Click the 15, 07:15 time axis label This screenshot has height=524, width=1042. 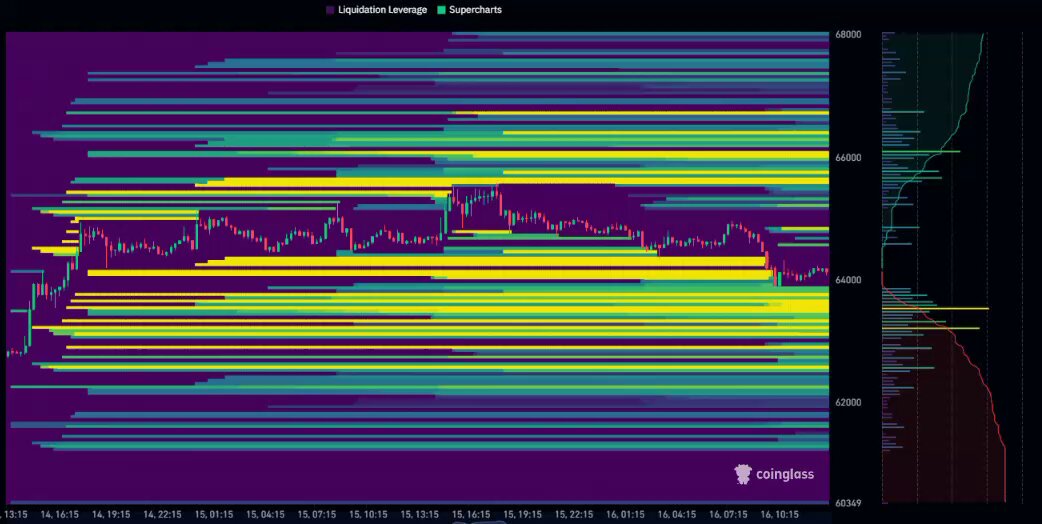(x=317, y=515)
